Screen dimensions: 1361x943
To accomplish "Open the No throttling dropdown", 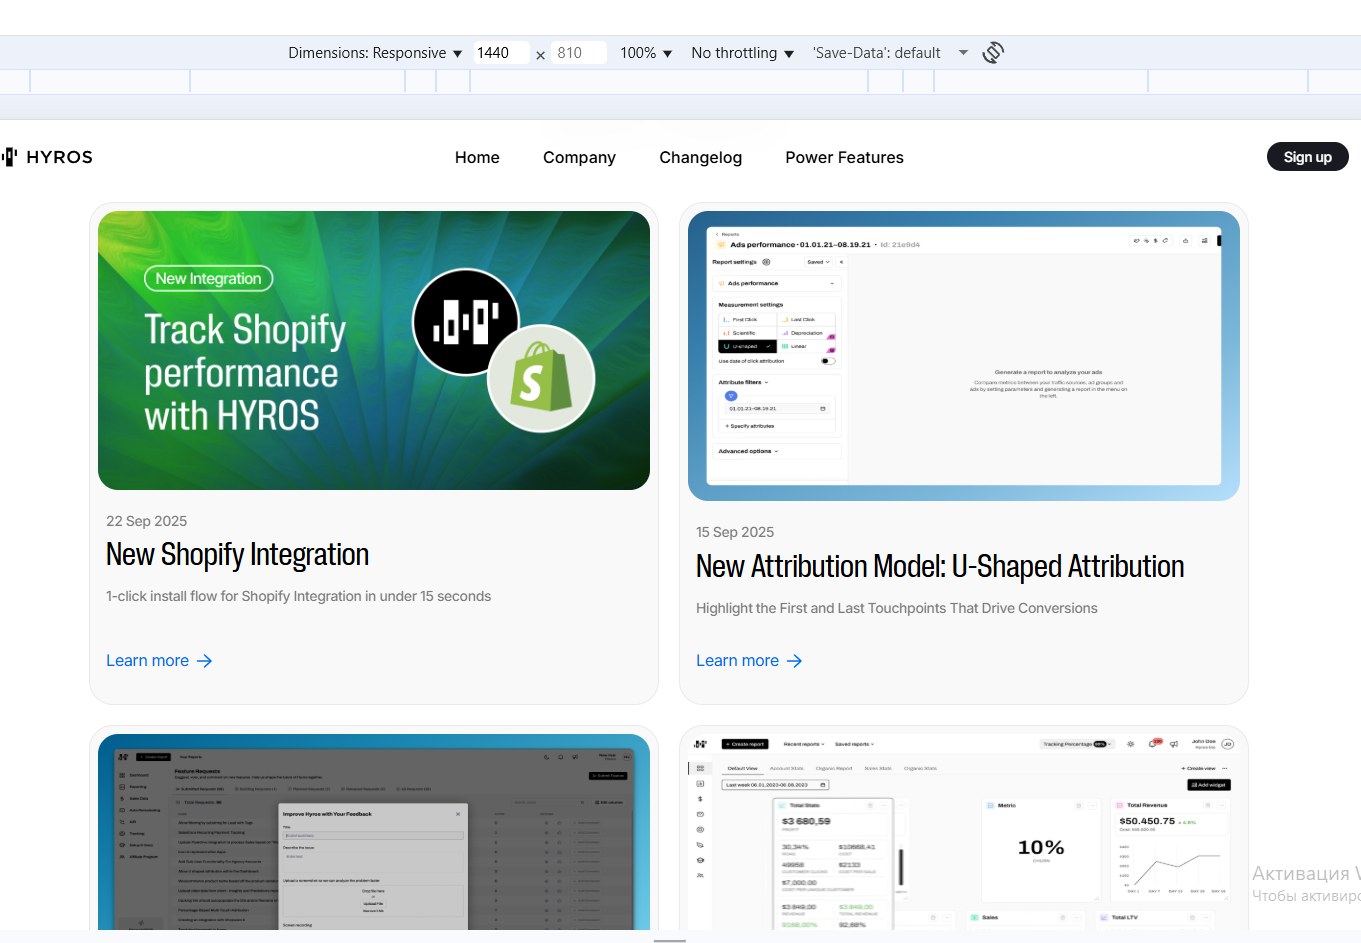I will pyautogui.click(x=742, y=53).
